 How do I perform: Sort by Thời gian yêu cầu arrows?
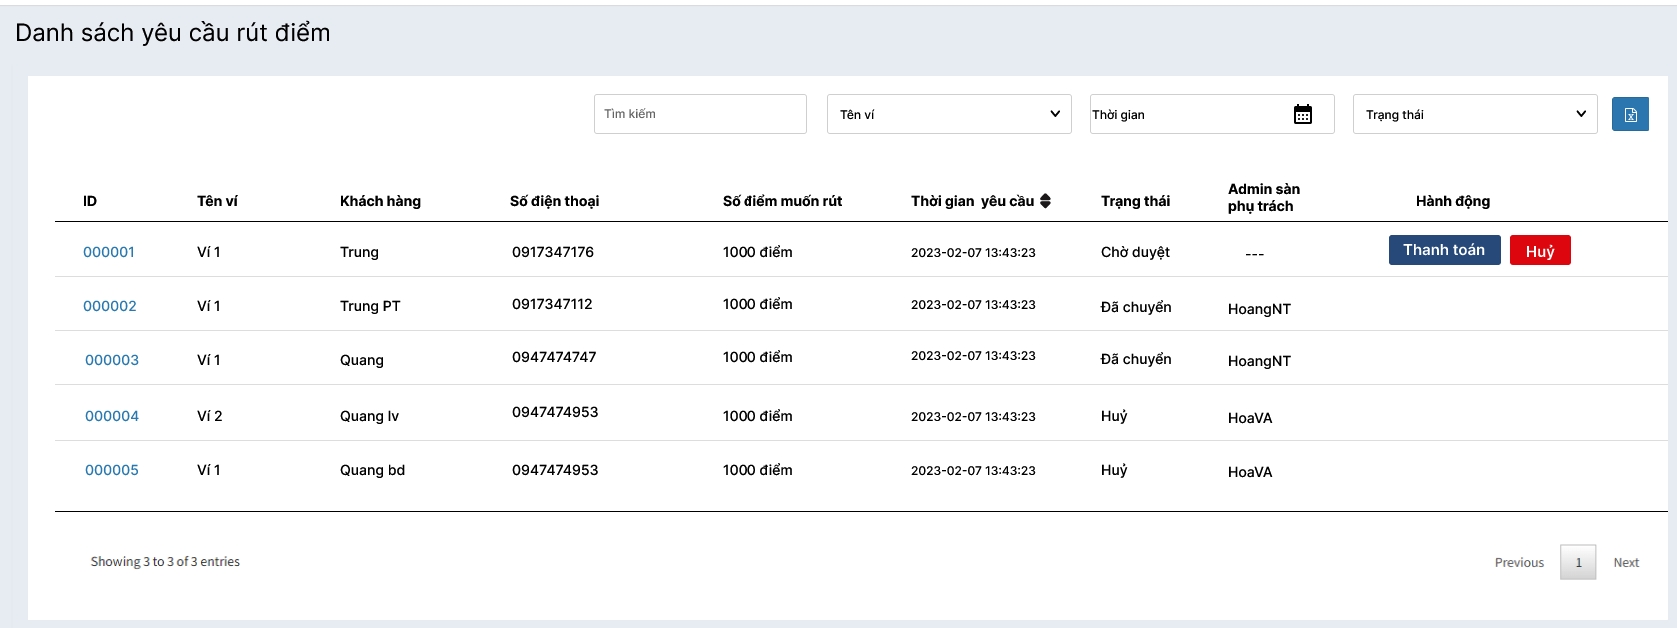pos(1045,201)
